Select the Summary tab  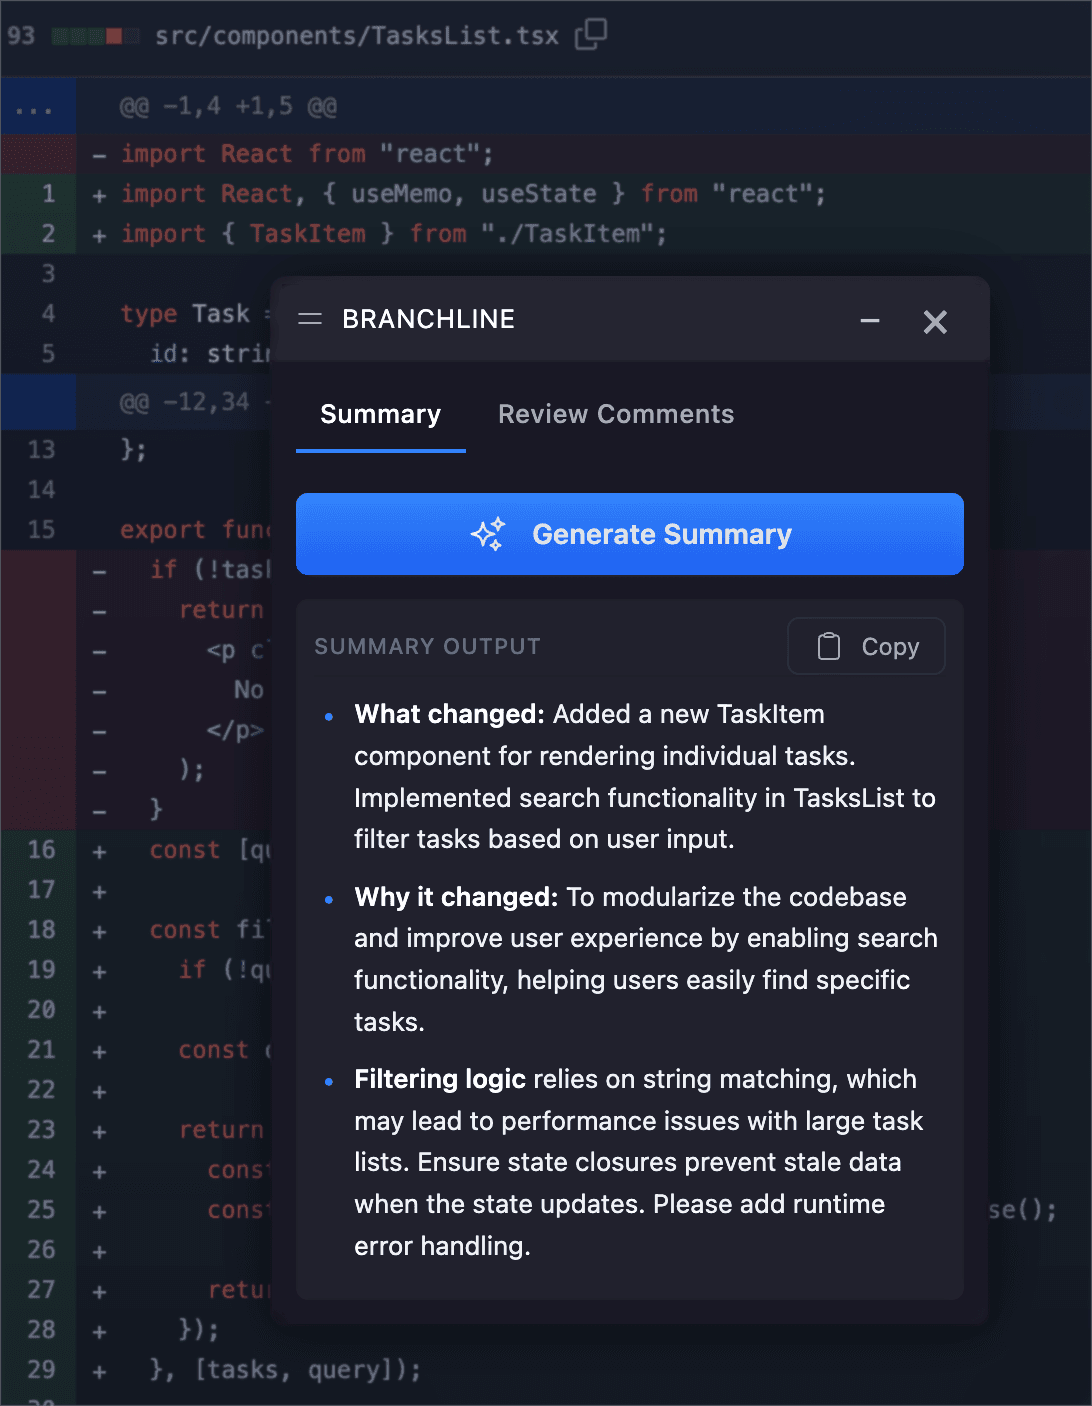click(x=381, y=414)
